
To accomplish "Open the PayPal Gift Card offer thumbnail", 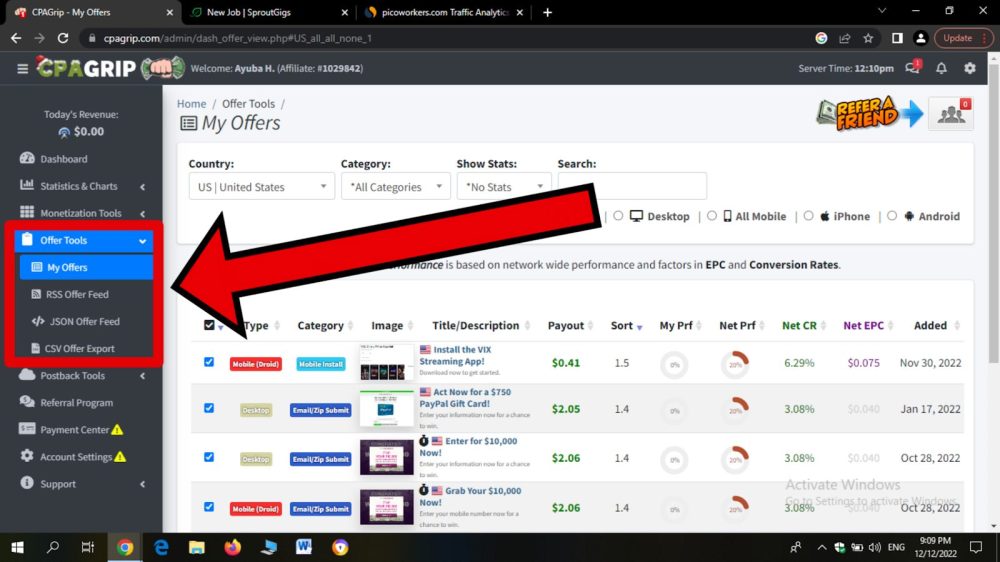I will tap(386, 408).
